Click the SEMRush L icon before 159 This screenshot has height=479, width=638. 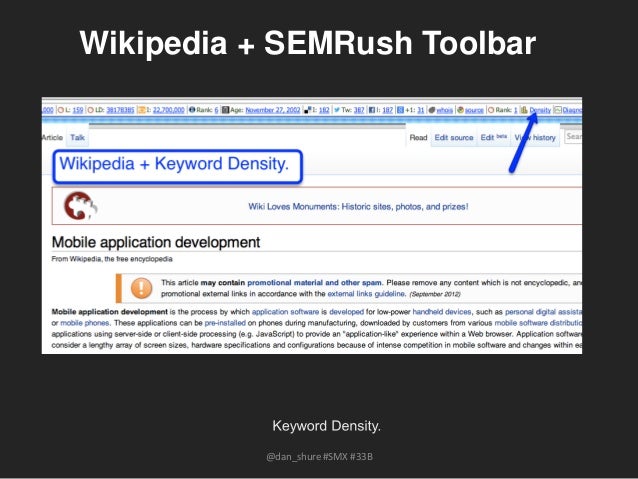tap(61, 110)
